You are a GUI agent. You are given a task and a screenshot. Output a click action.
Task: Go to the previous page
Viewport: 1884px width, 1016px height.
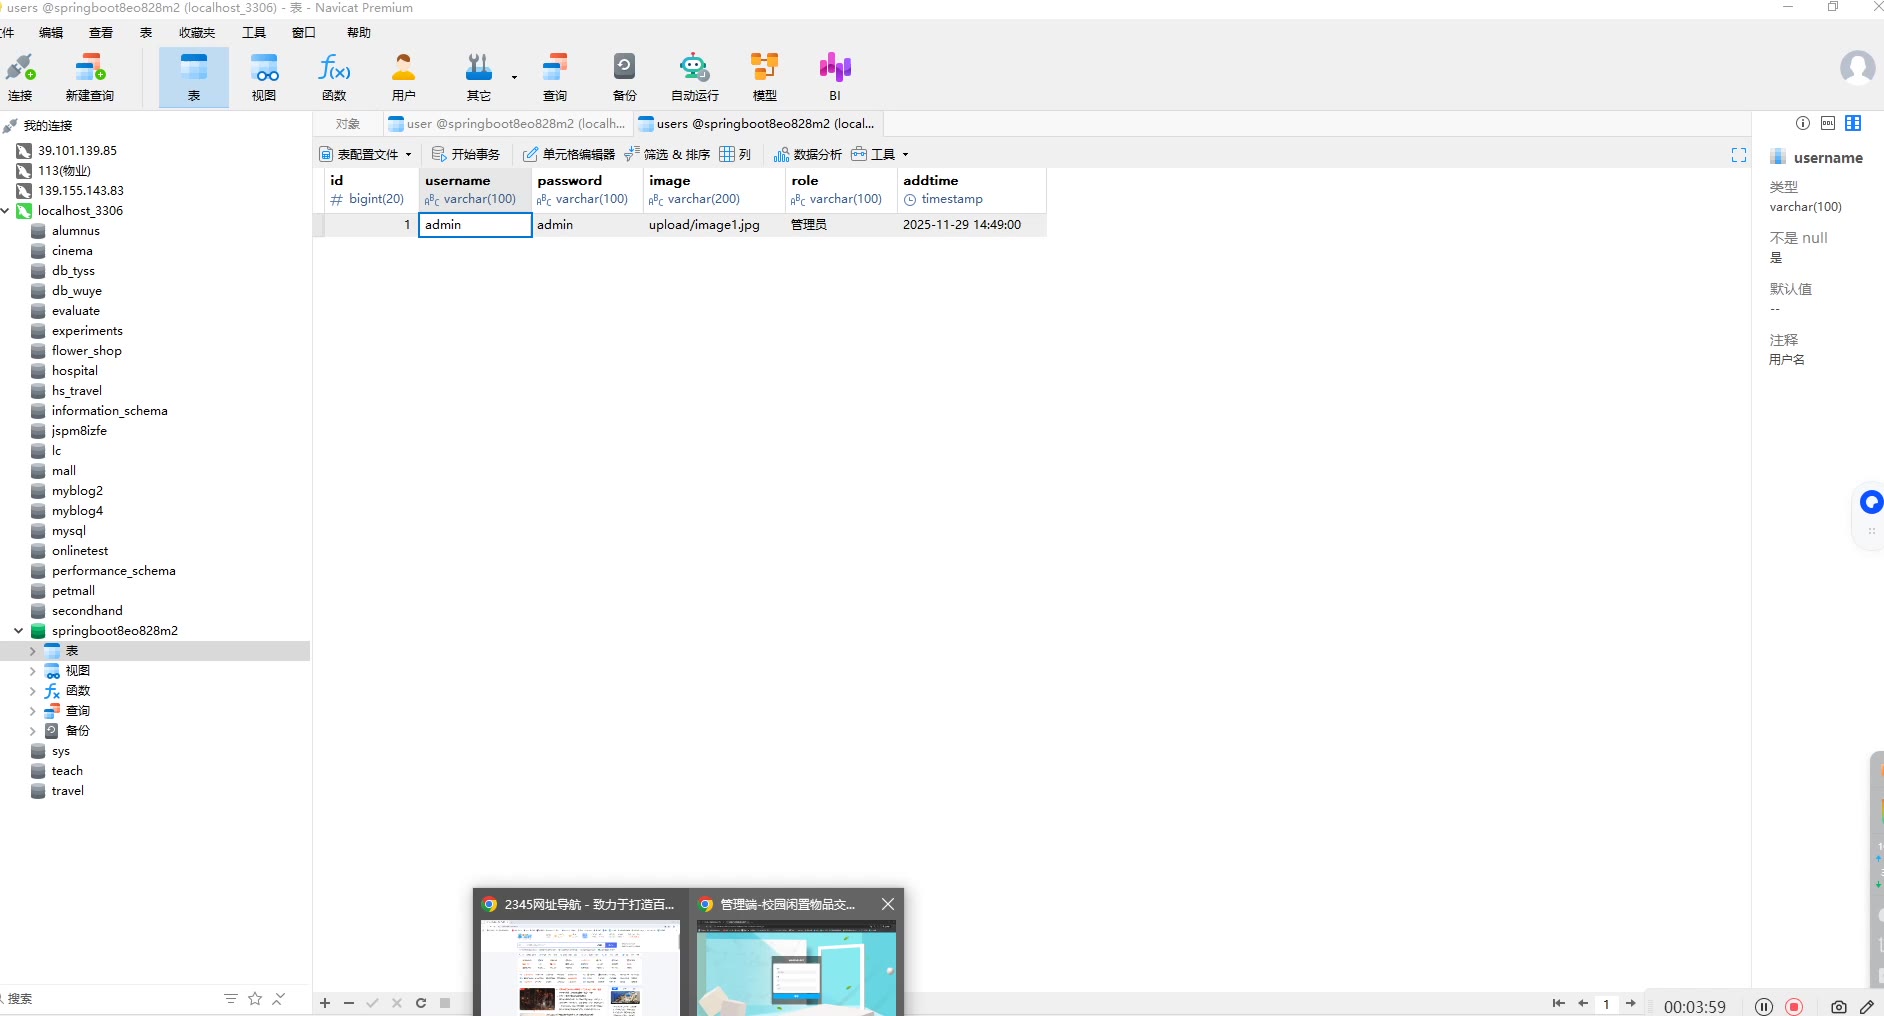click(1583, 1003)
